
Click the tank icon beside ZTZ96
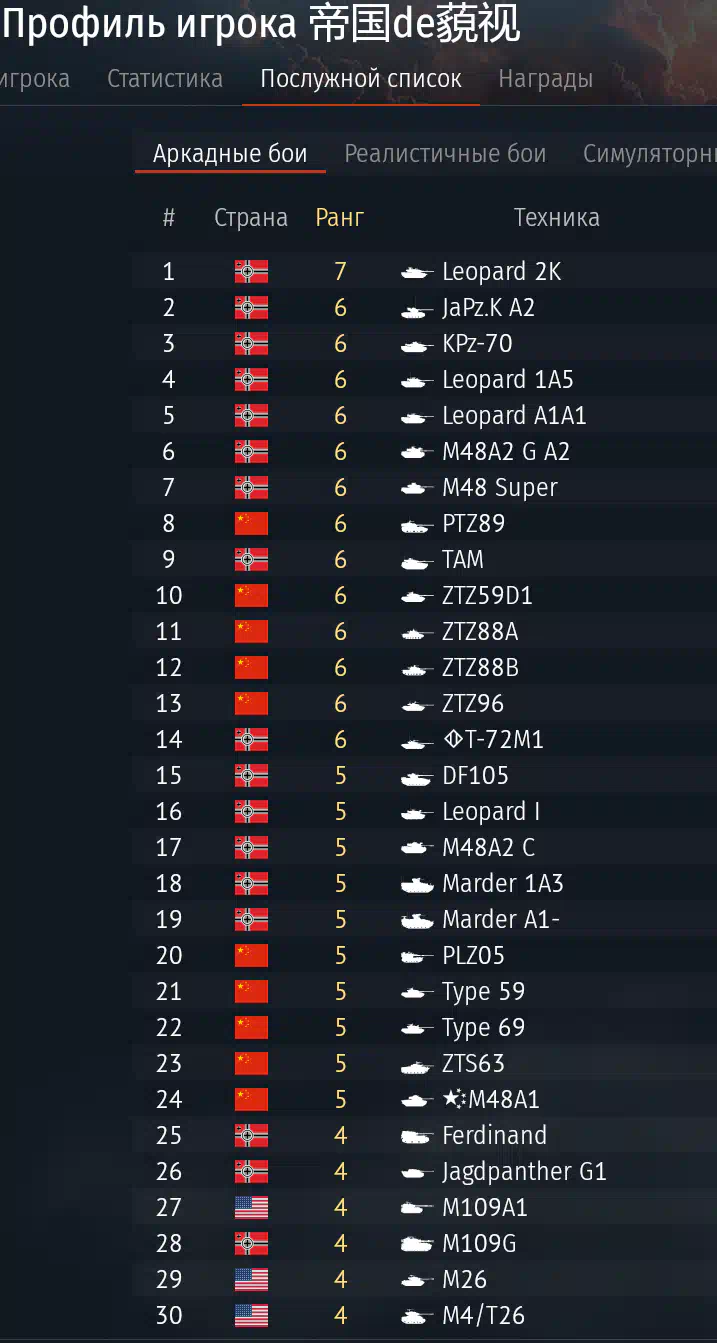(x=416, y=704)
